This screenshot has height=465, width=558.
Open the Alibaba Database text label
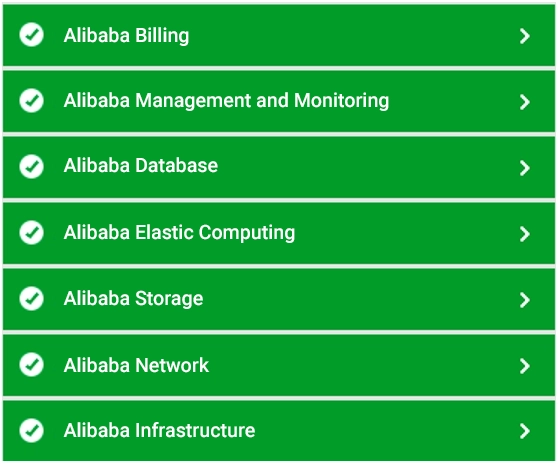[141, 165]
